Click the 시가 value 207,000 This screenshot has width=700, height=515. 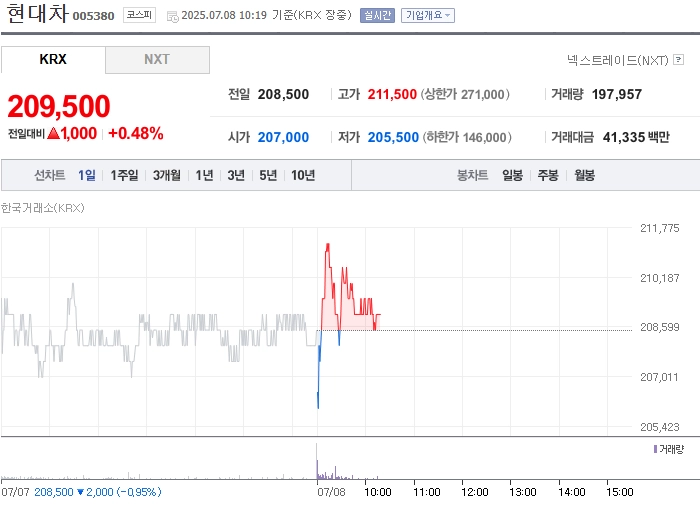(x=283, y=137)
